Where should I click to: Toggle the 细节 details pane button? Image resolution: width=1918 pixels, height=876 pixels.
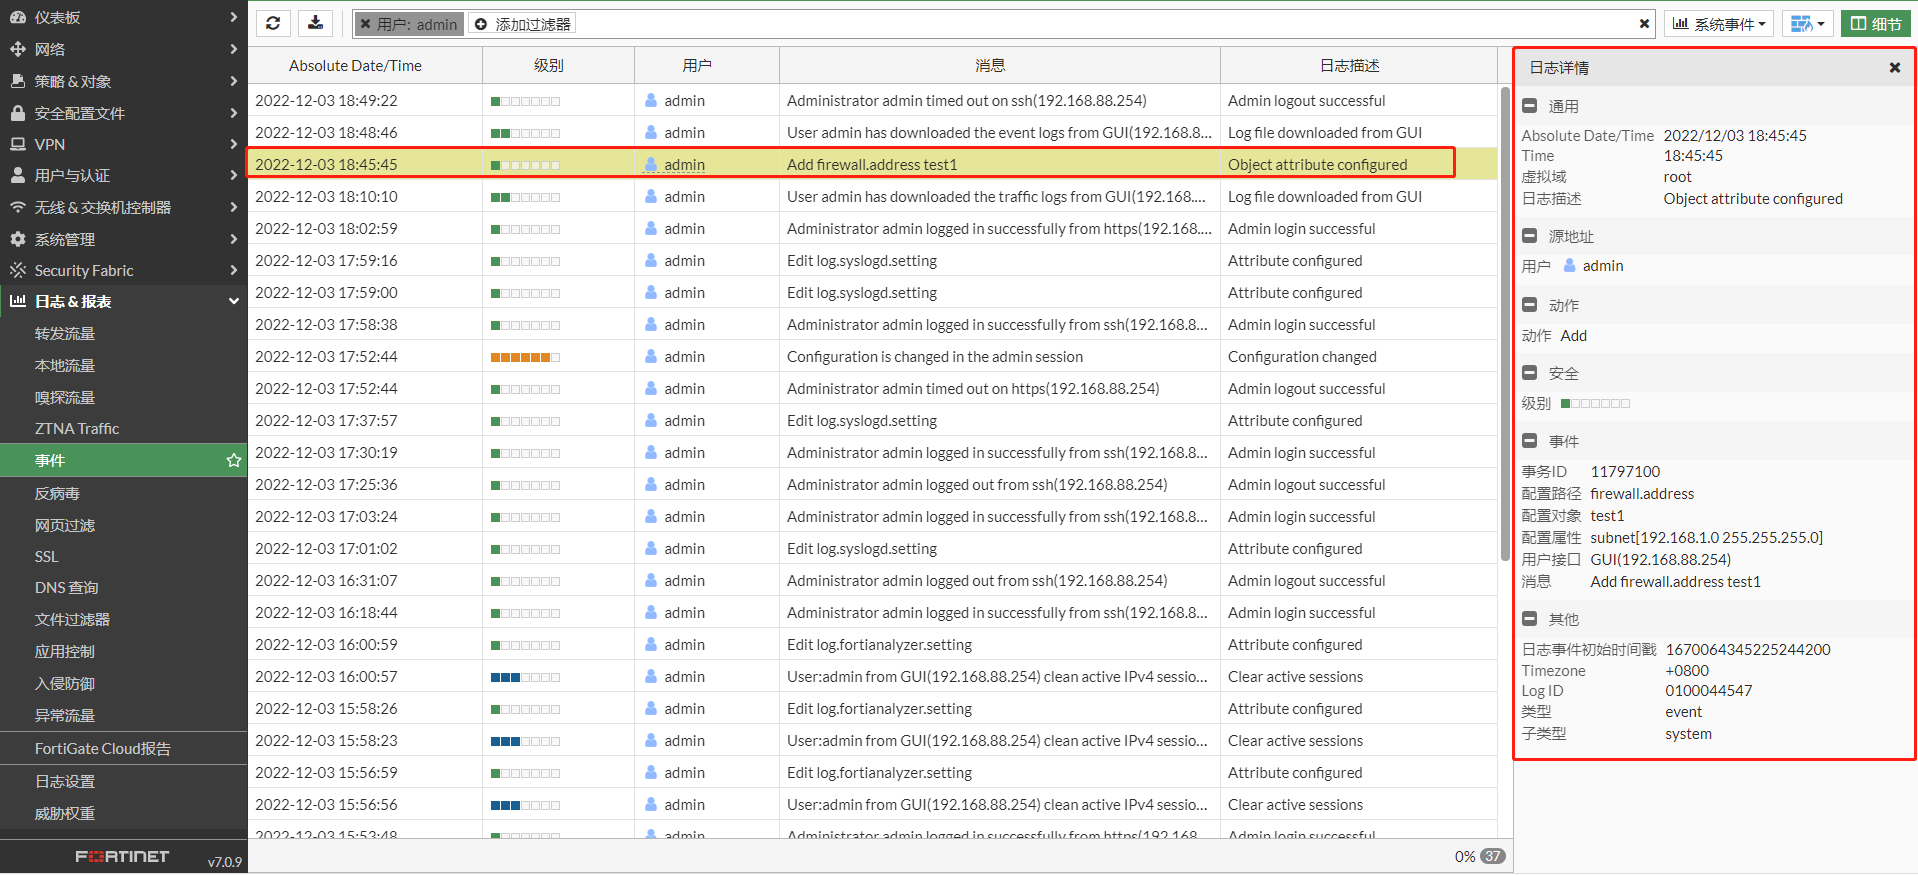pos(1876,24)
